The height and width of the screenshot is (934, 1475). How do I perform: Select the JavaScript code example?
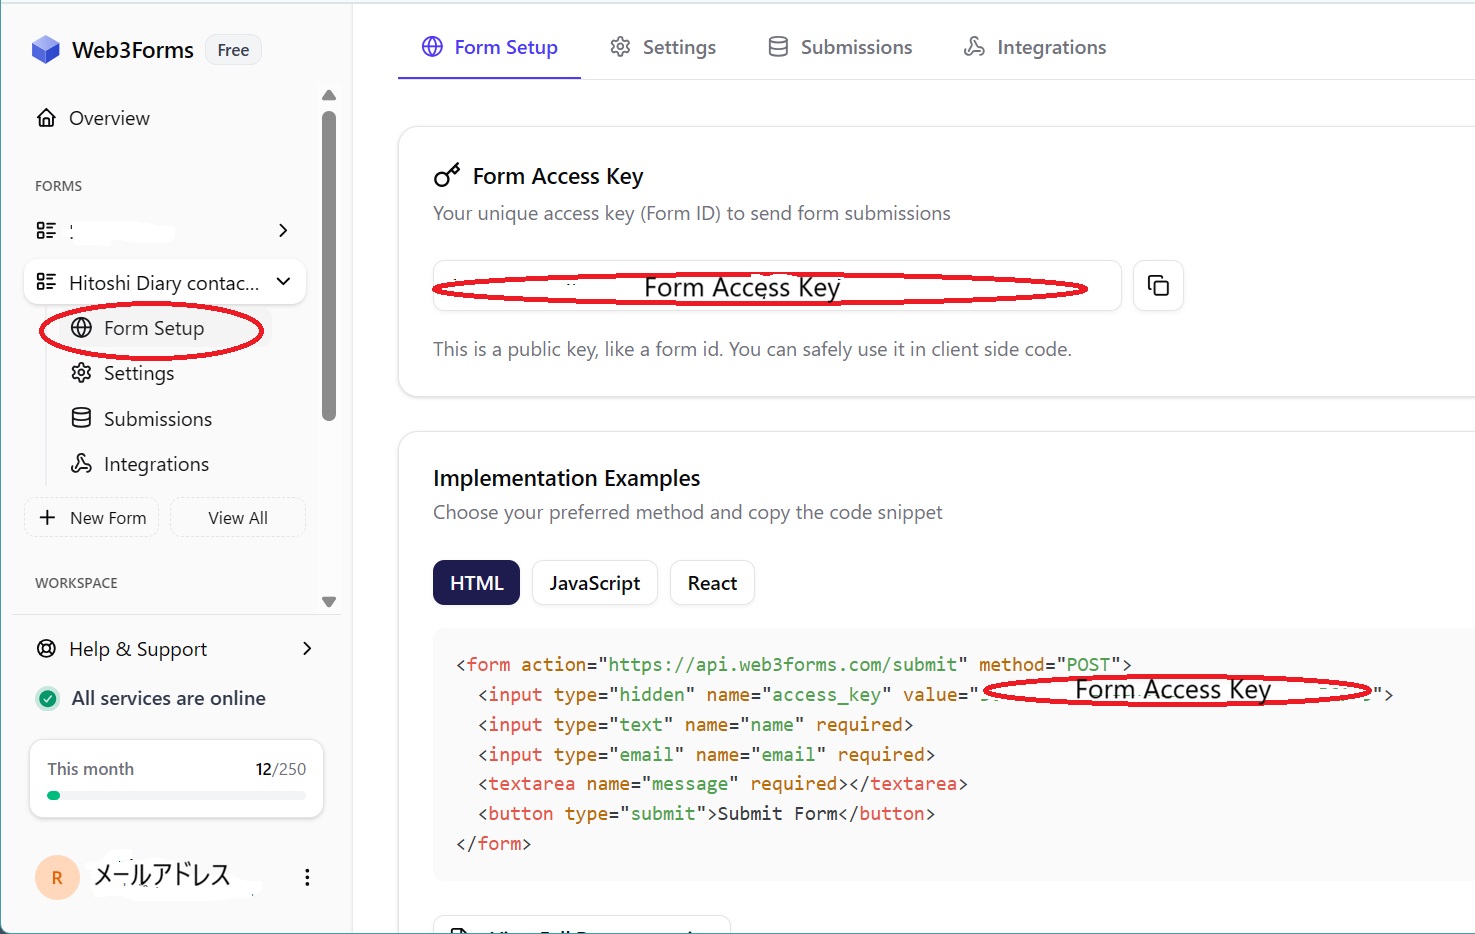pos(594,583)
